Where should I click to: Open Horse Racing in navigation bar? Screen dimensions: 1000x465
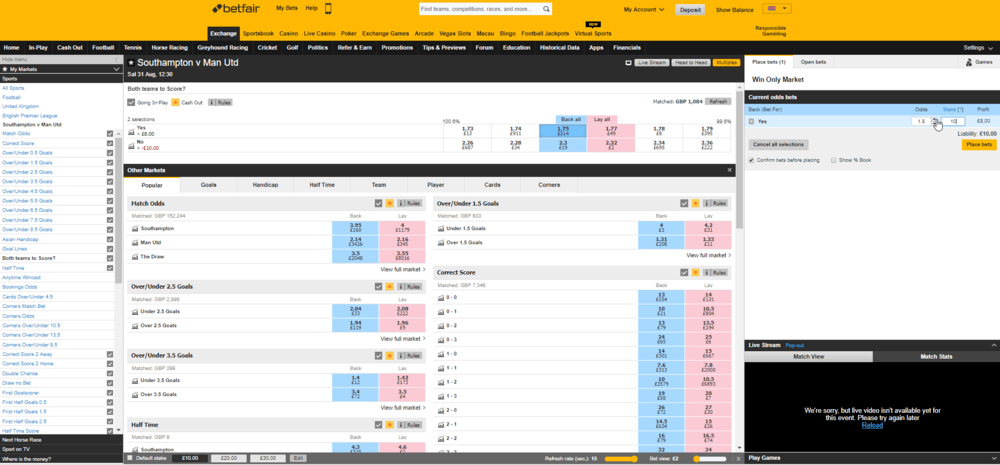click(x=170, y=47)
